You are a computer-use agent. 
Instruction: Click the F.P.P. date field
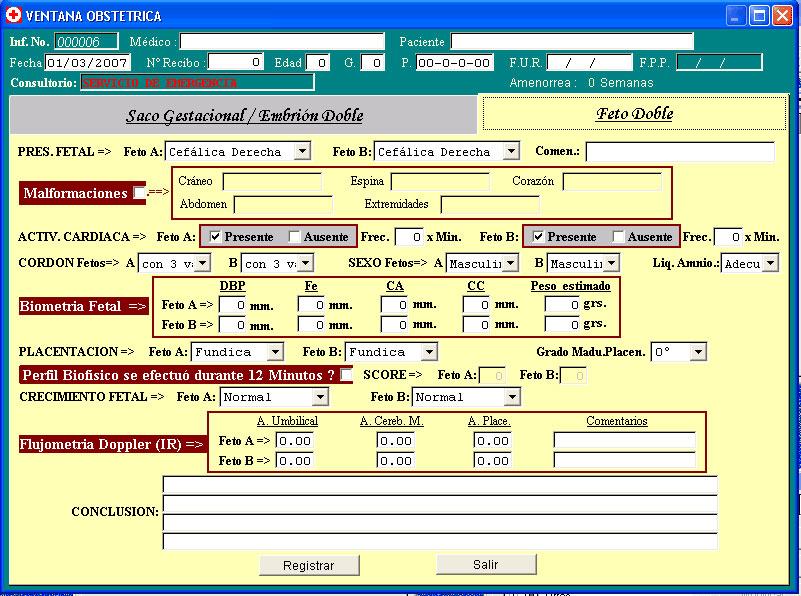[x=719, y=63]
